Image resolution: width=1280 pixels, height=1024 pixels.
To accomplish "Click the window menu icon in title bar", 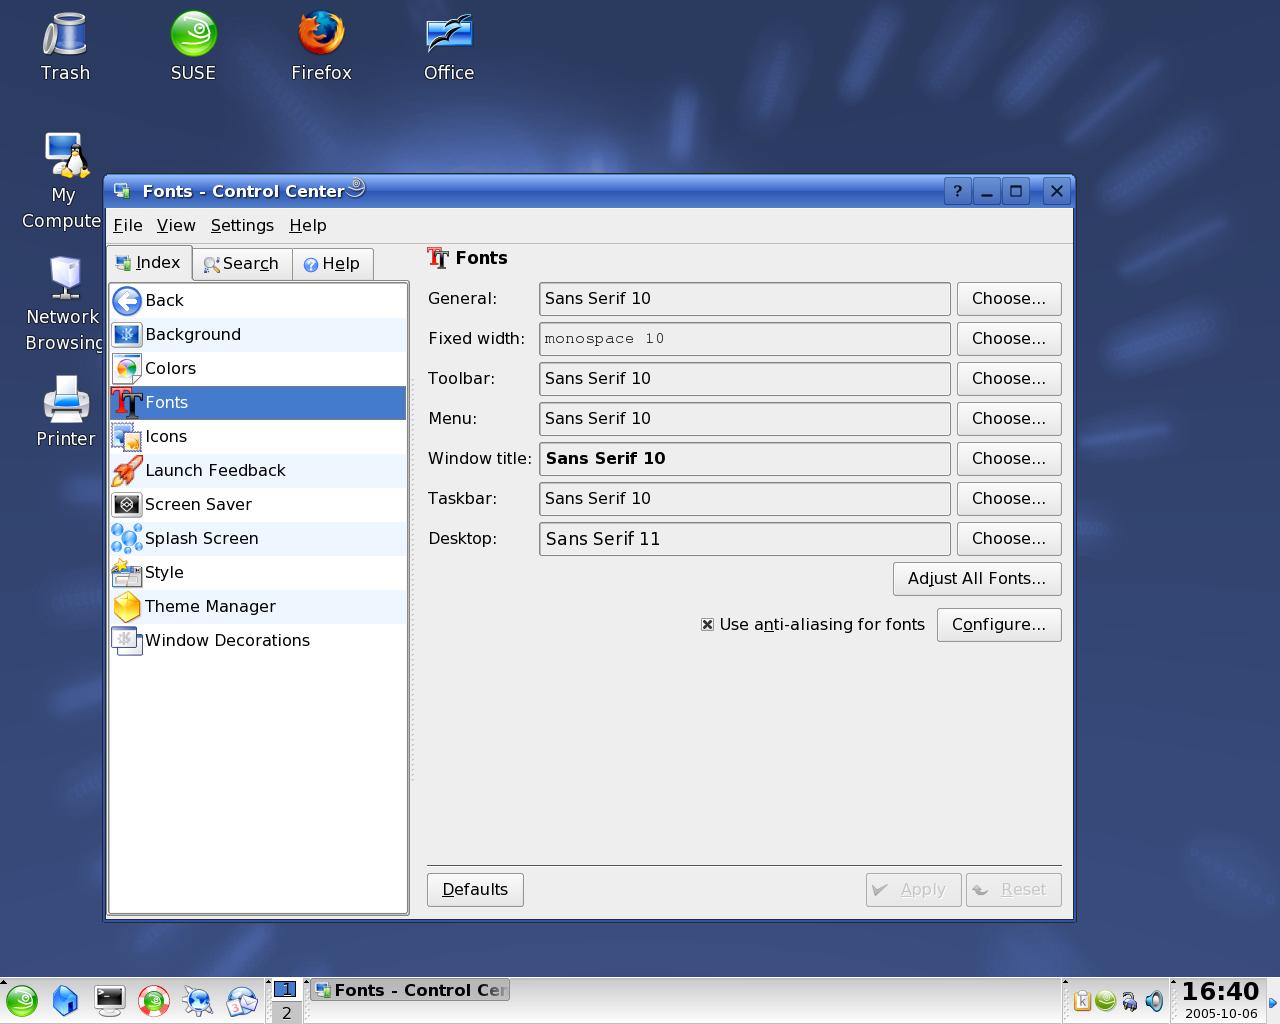I will (122, 191).
